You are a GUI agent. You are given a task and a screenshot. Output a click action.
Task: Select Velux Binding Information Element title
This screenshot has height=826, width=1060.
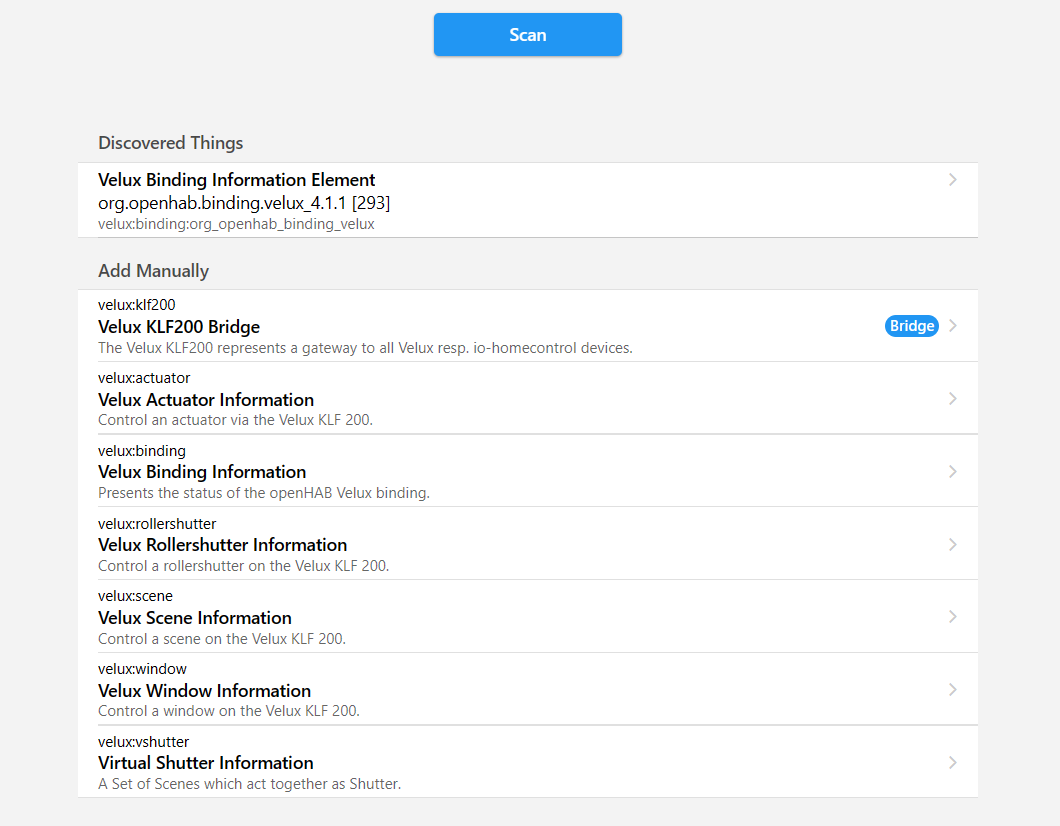coord(237,180)
